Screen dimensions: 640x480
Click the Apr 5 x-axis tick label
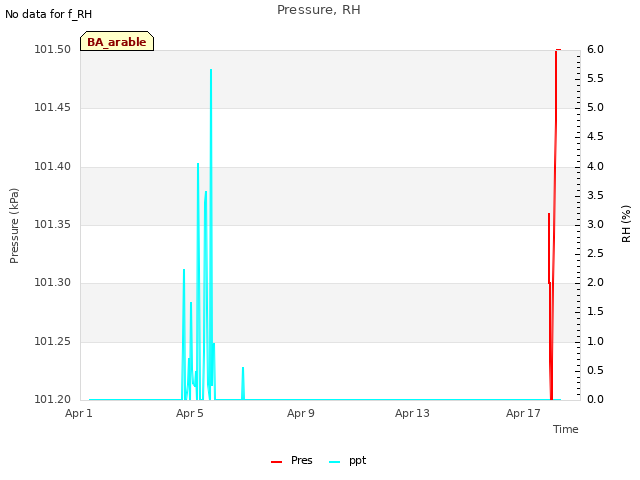[190, 413]
